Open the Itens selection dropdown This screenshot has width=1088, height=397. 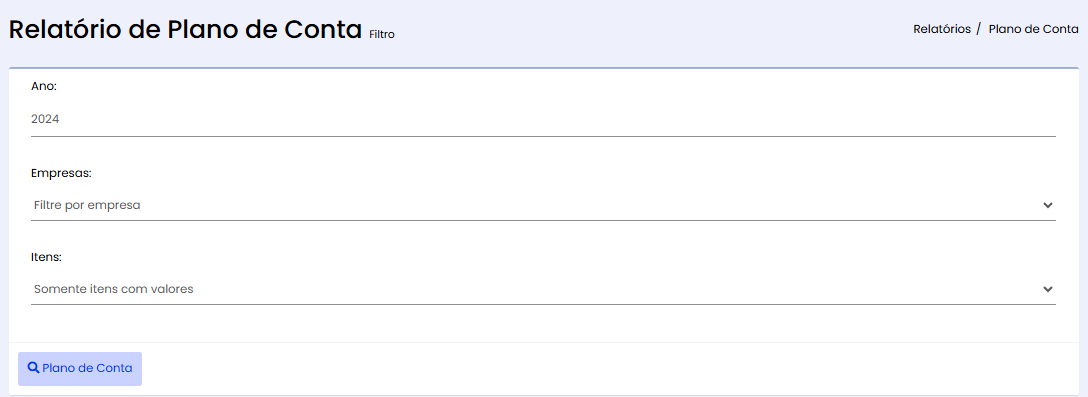click(543, 289)
